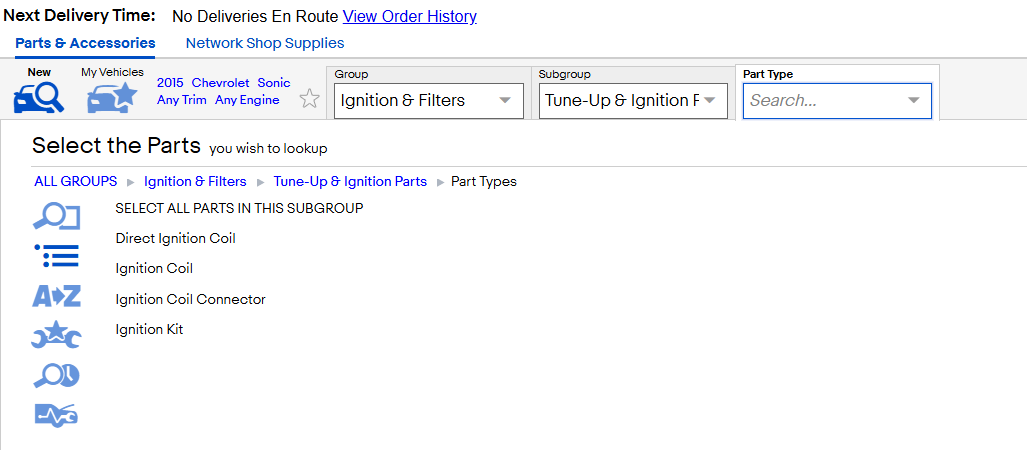The image size is (1027, 450).
Task: Expand the Subgroup dropdown arrow
Action: 709,100
